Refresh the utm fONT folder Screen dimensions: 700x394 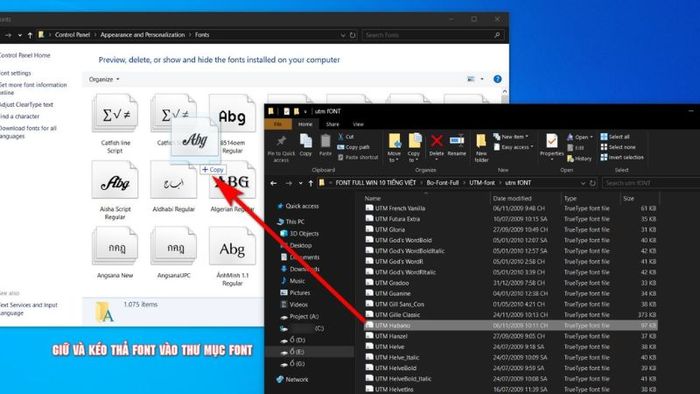click(592, 183)
